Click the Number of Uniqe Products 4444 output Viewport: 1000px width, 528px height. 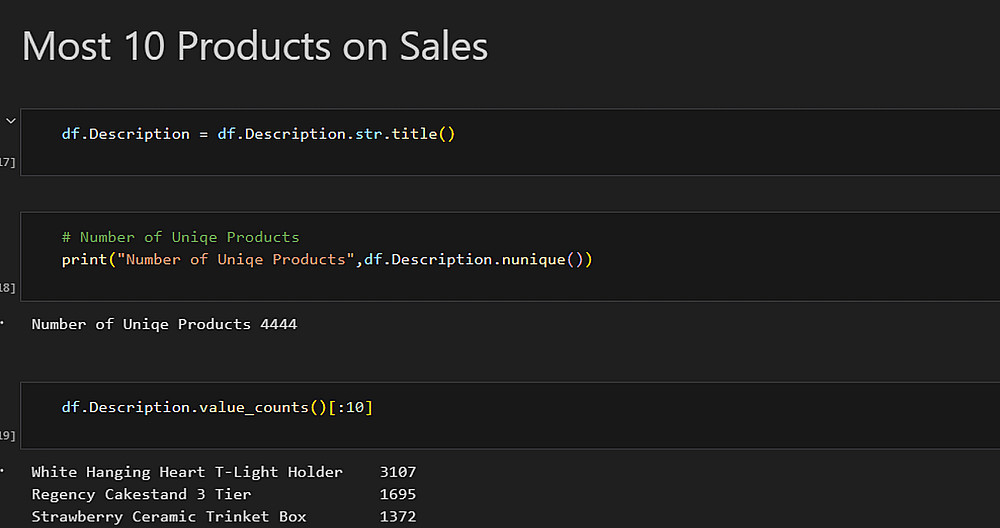[x=164, y=324]
